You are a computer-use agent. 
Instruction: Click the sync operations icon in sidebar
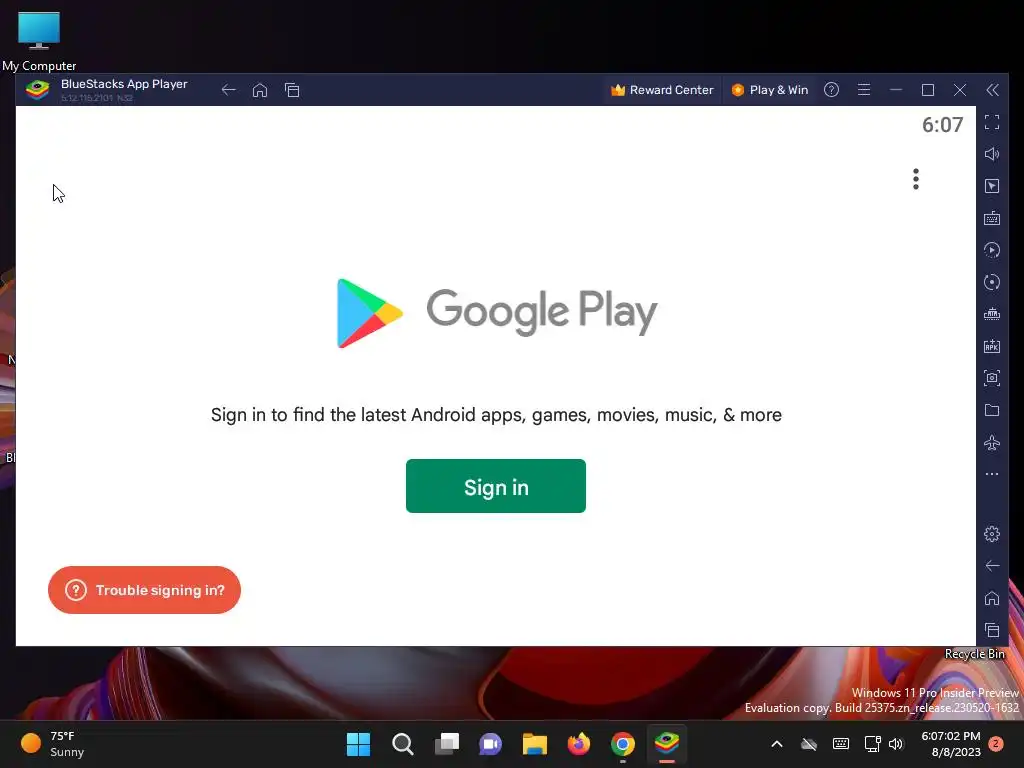click(991, 282)
